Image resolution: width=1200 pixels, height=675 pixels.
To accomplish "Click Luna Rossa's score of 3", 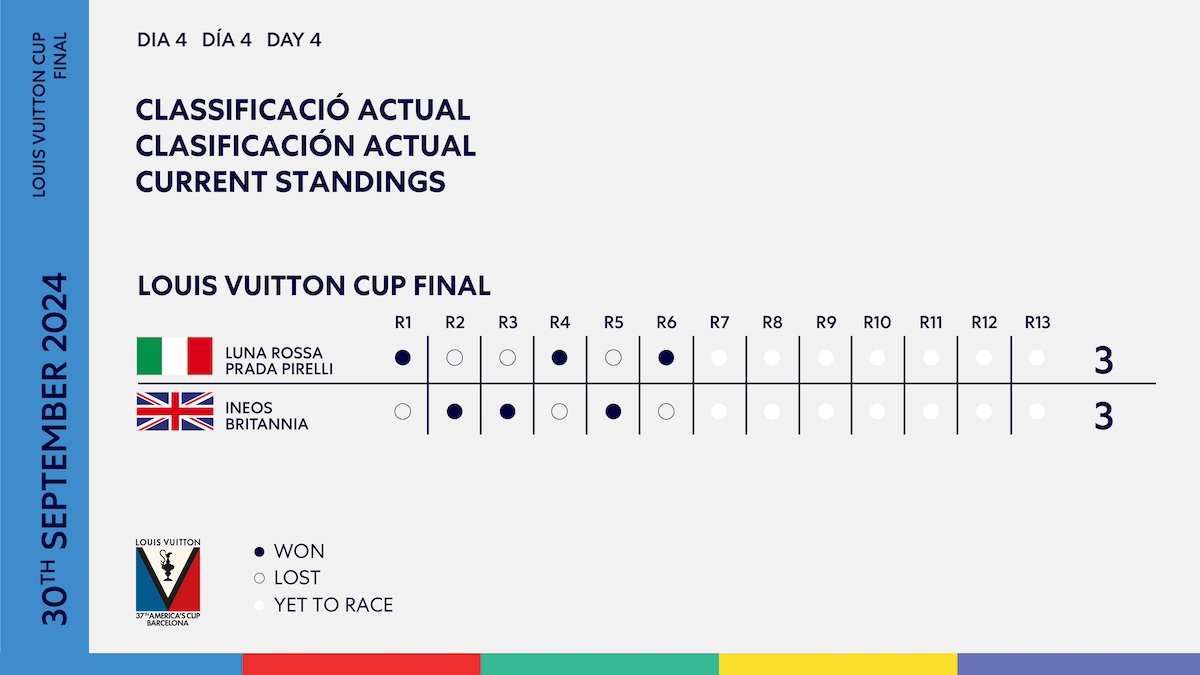I will coord(1103,361).
